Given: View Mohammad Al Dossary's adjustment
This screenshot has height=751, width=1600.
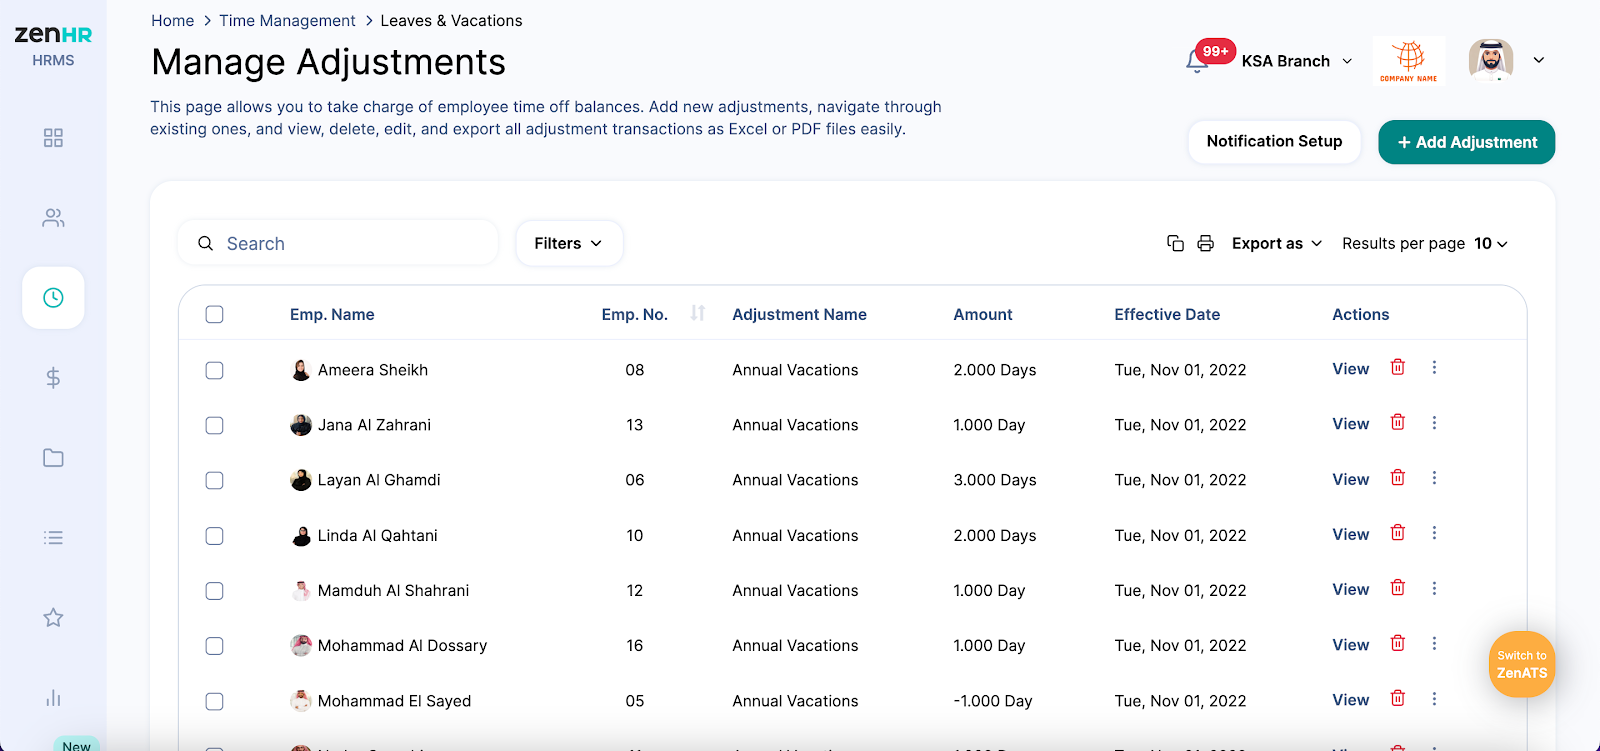Looking at the screenshot, I should 1350,645.
